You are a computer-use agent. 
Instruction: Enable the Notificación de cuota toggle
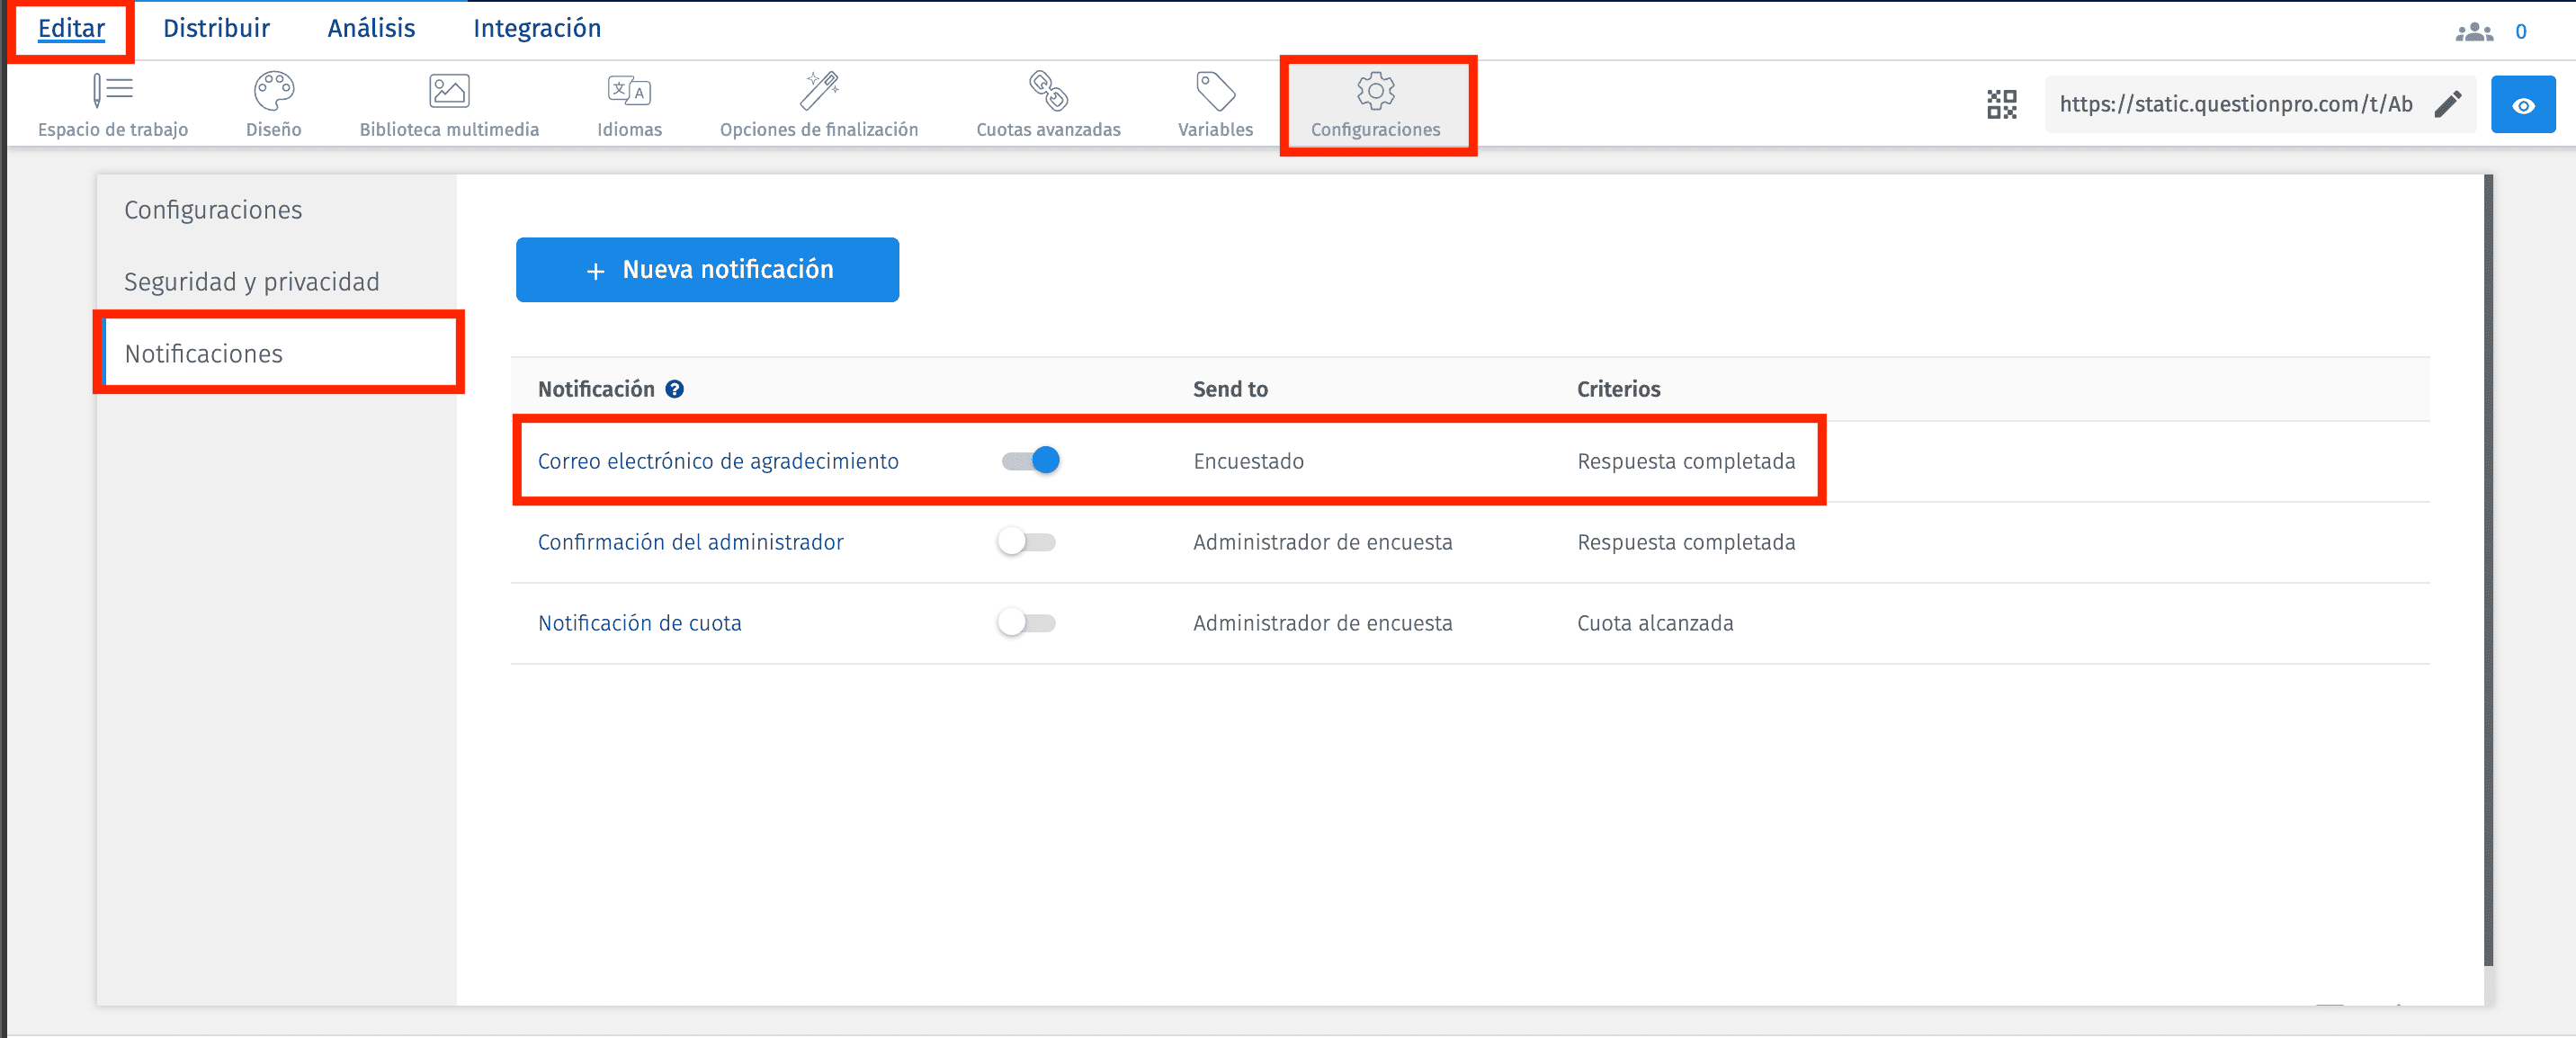click(1027, 623)
